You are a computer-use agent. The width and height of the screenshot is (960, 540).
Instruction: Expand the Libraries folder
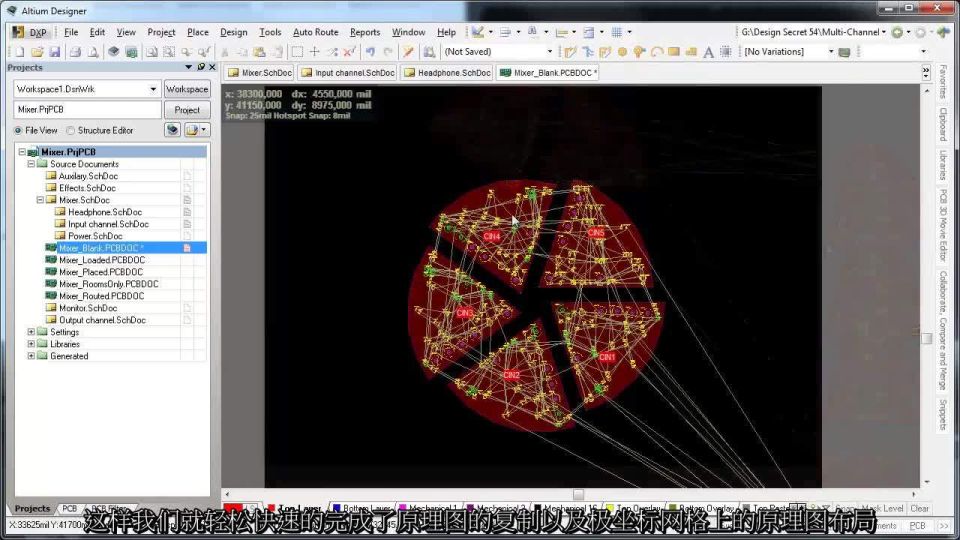[x=31, y=344]
